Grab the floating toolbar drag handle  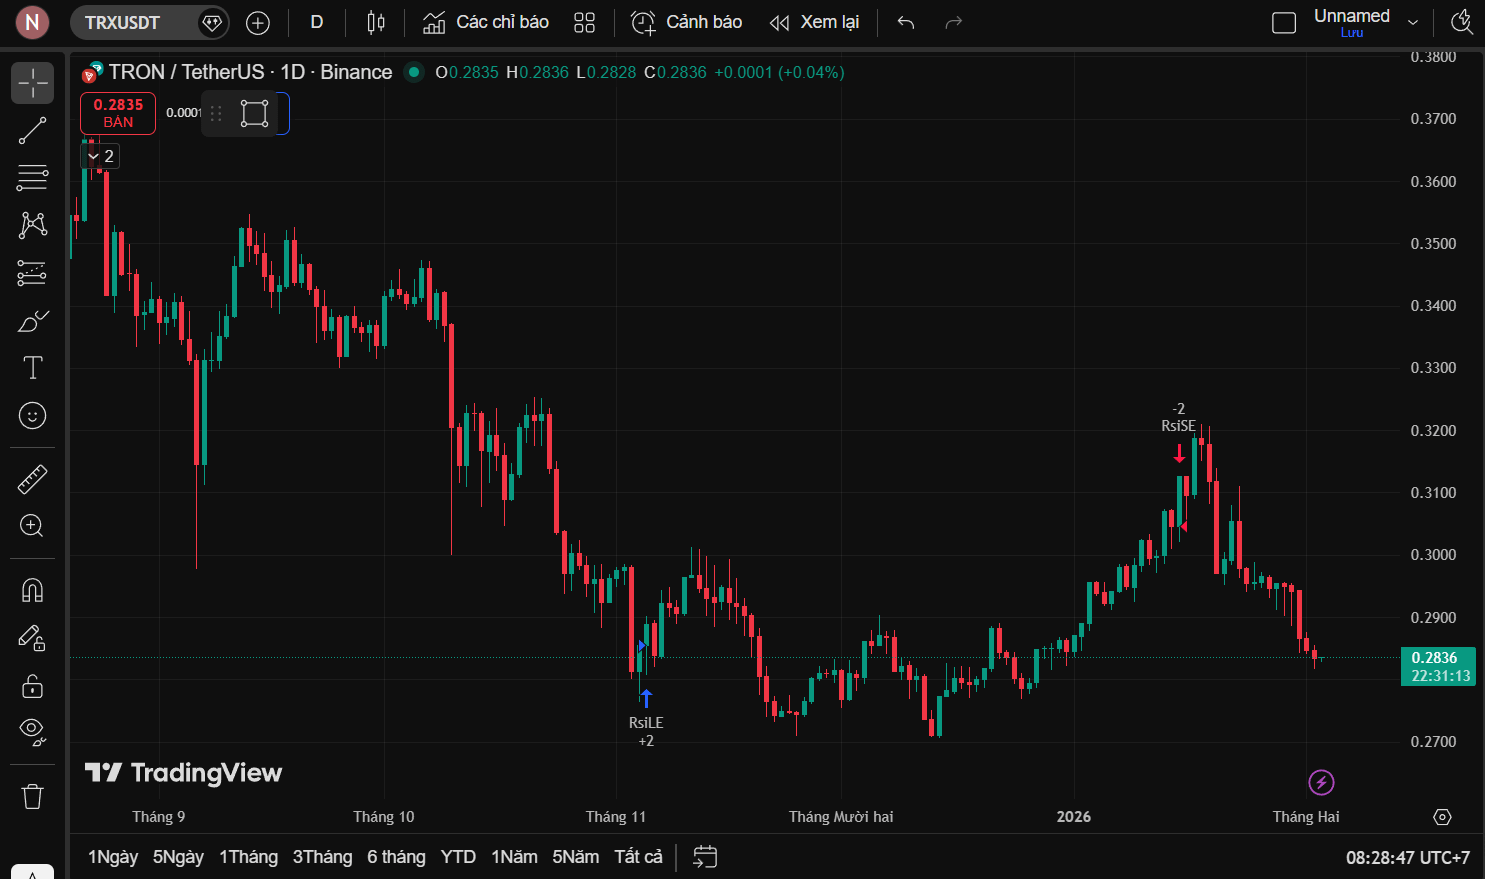tap(216, 113)
